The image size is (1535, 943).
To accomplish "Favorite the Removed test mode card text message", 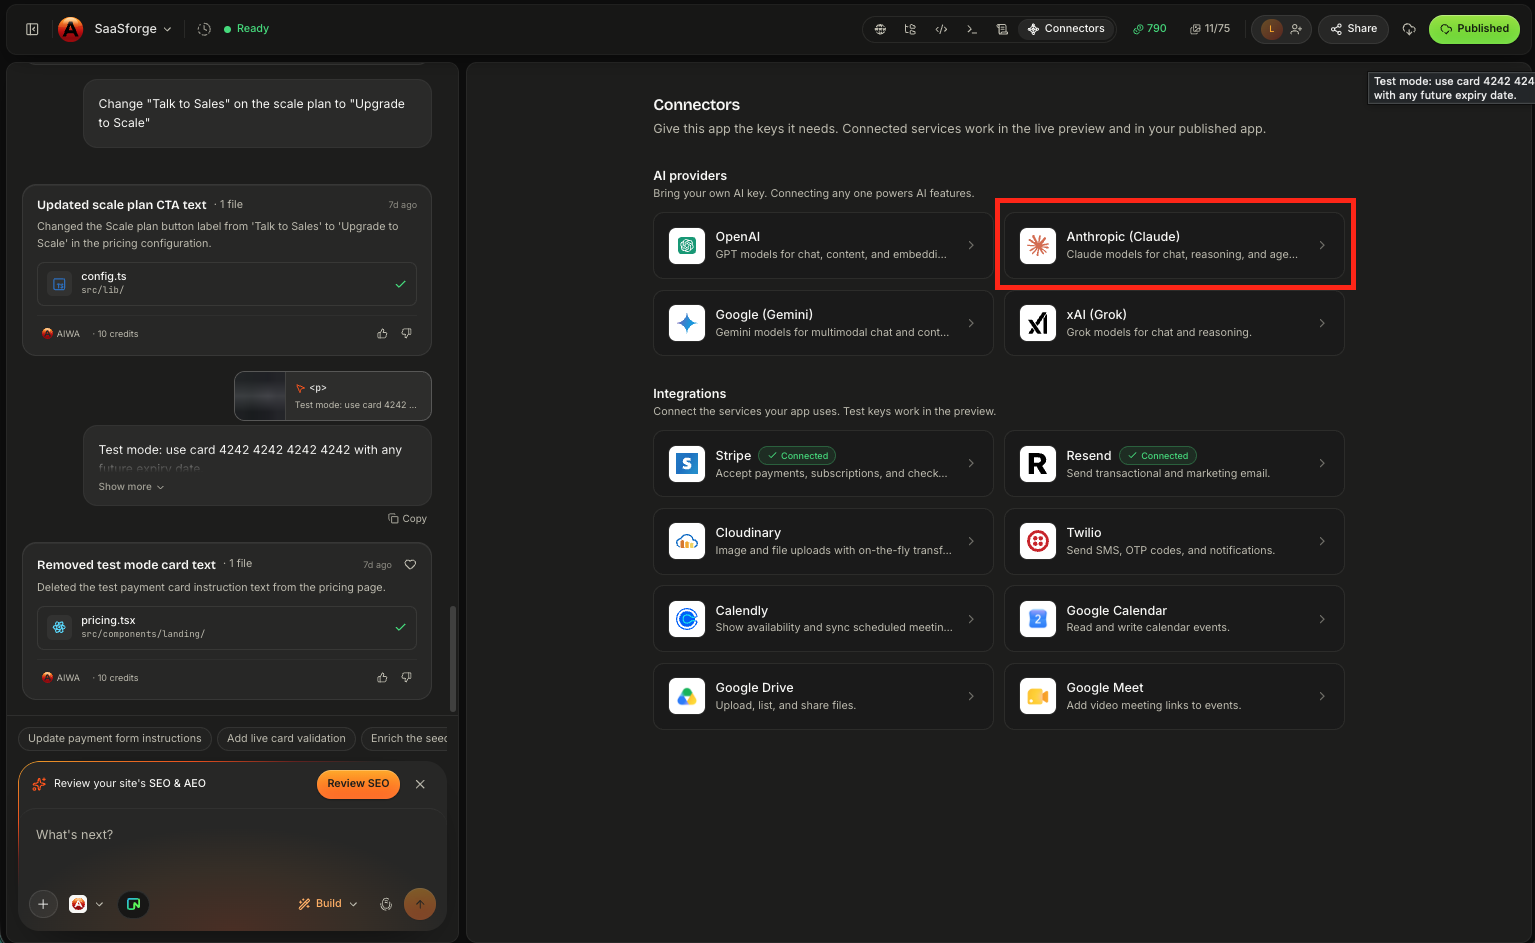I will tap(410, 565).
